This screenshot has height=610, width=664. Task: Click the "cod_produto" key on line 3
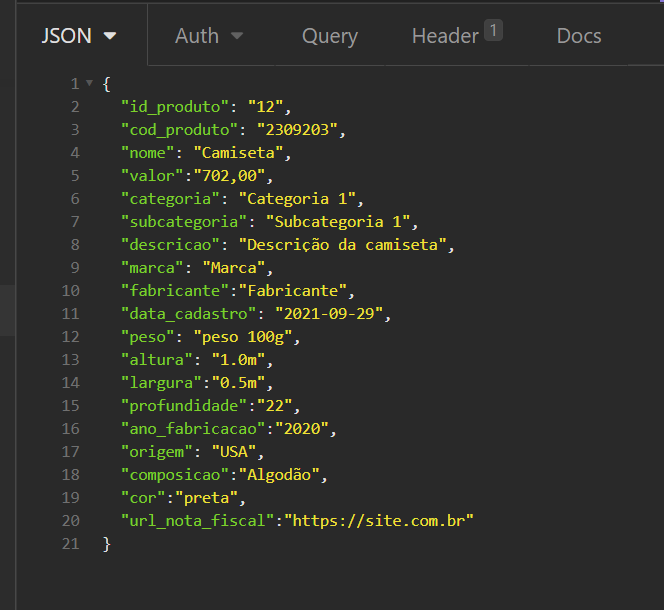(179, 130)
